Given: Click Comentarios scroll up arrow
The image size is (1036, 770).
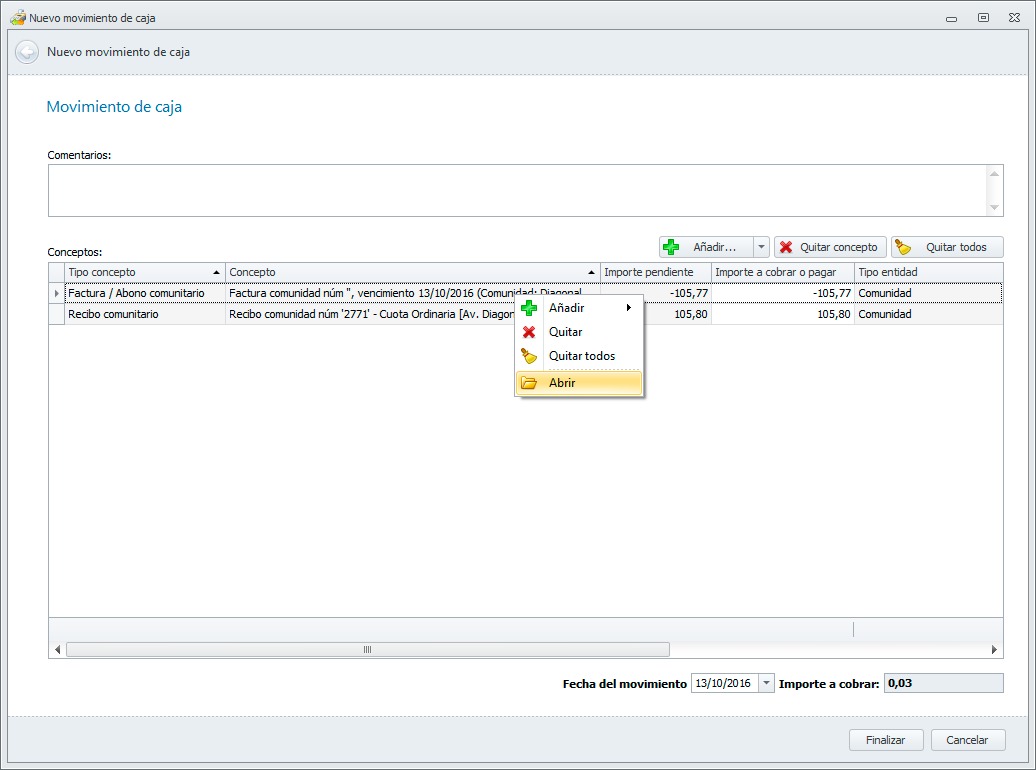Looking at the screenshot, I should pos(994,174).
